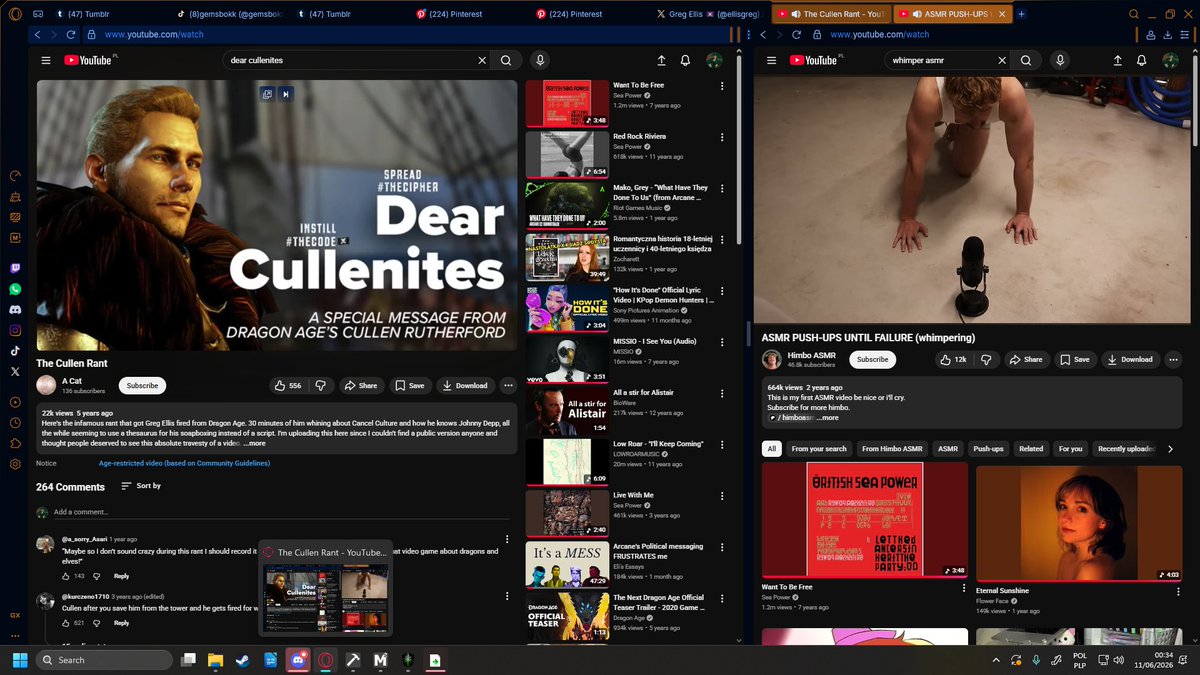Subscribe to the A Cat channel
The height and width of the screenshot is (675, 1200).
142,385
